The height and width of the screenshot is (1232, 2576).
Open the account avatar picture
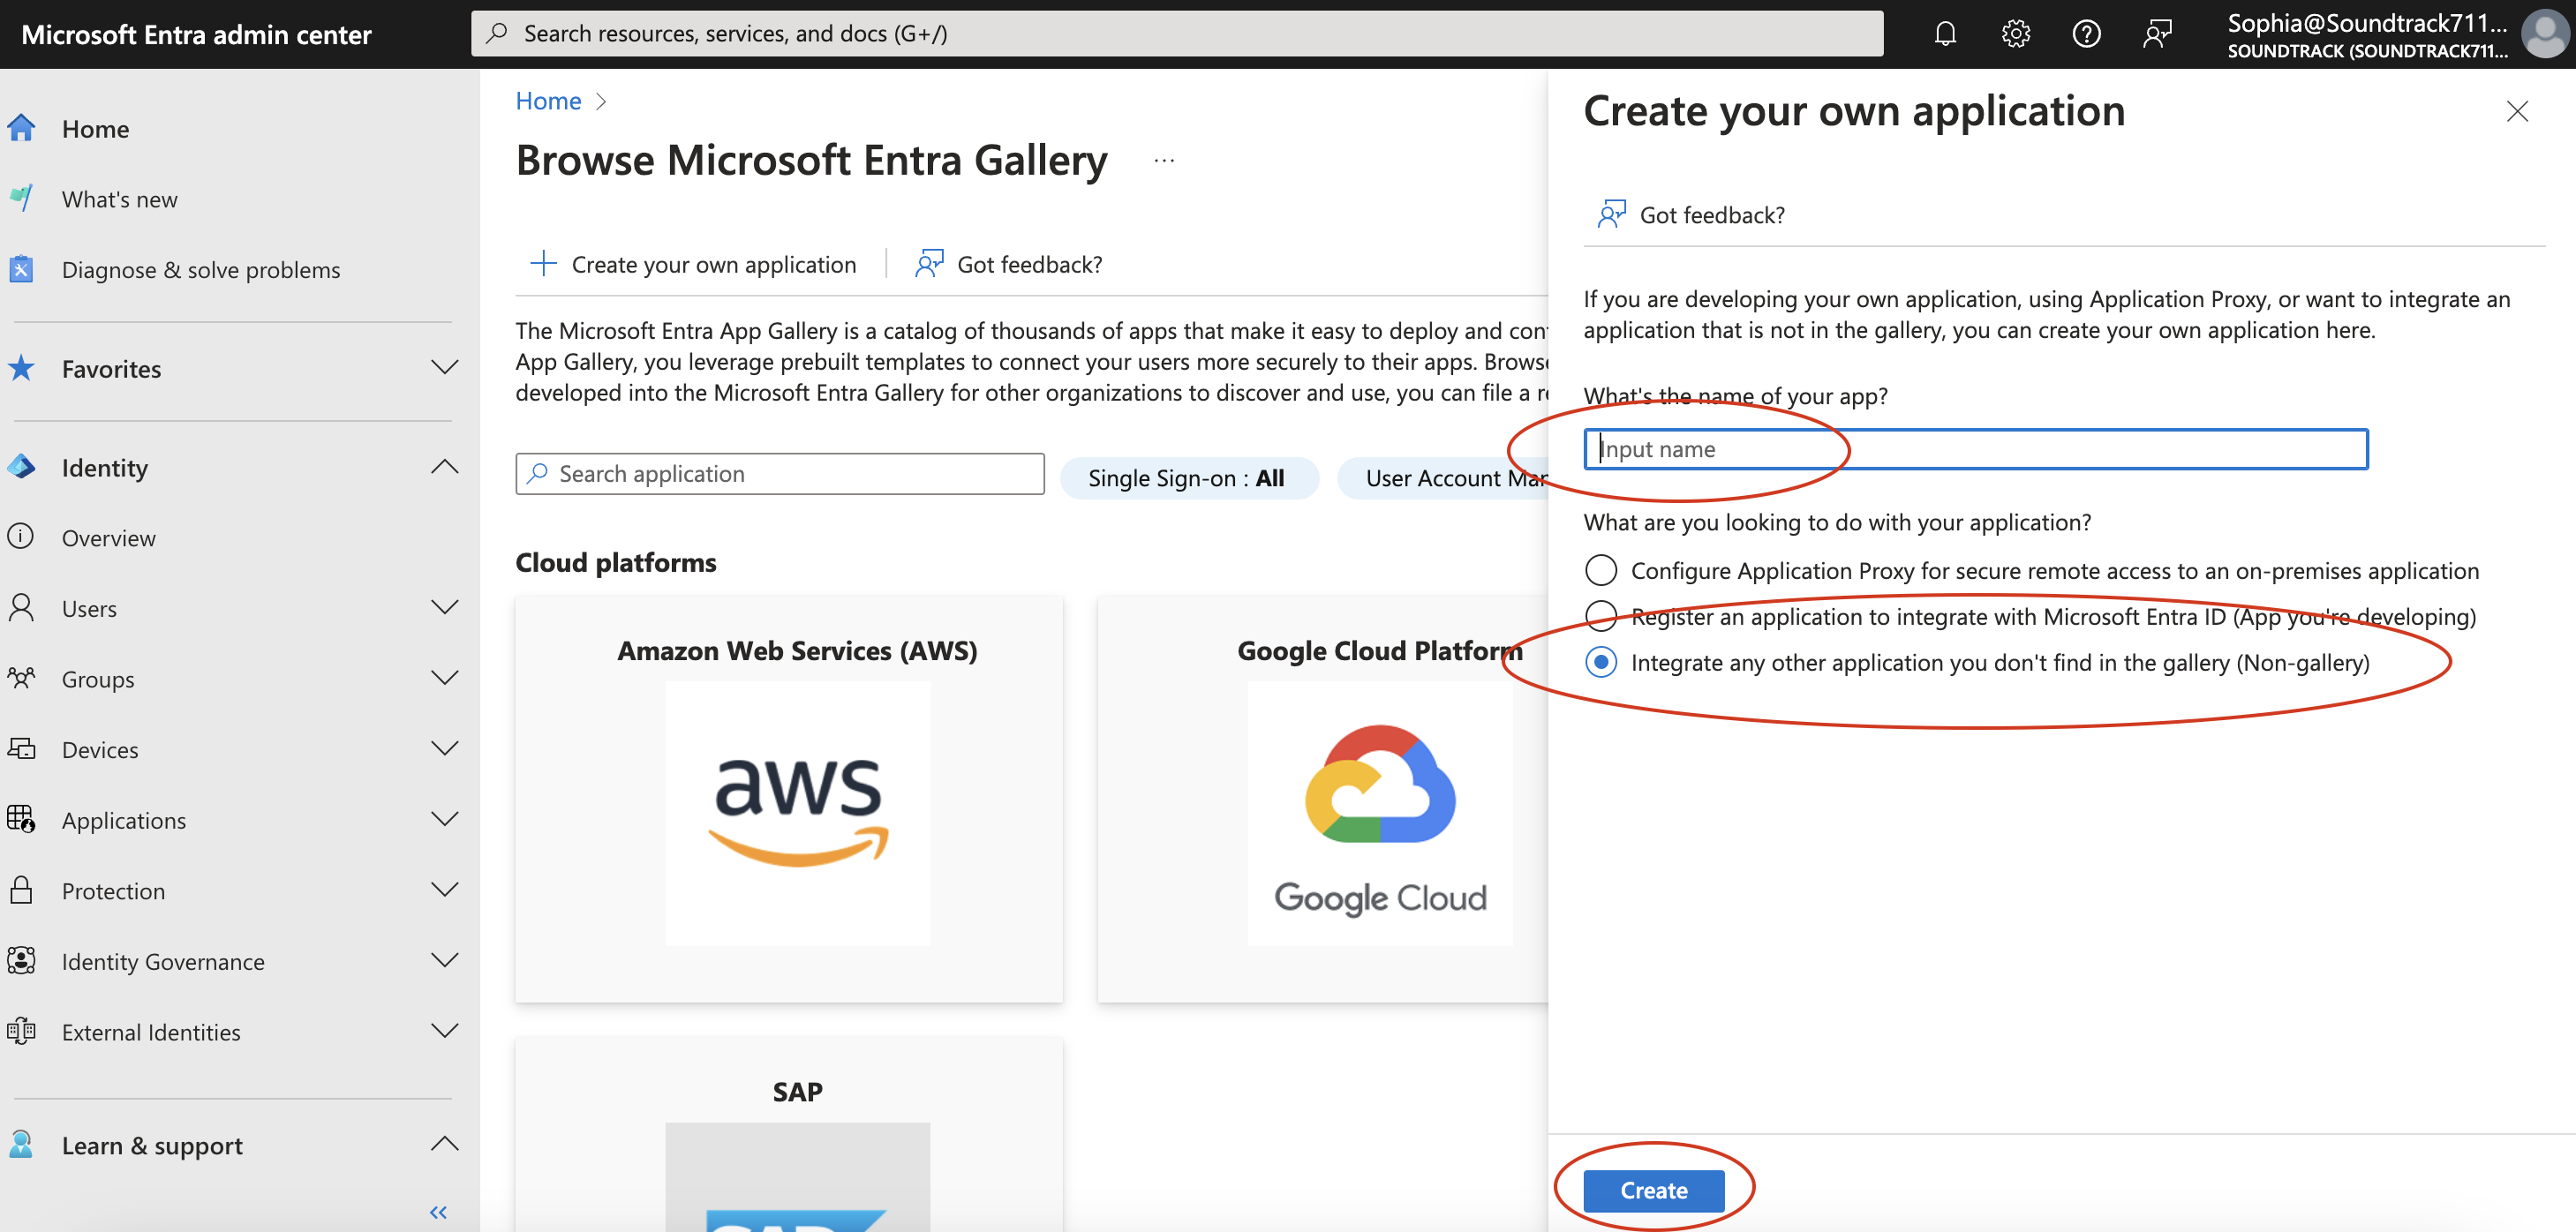pyautogui.click(x=2544, y=34)
